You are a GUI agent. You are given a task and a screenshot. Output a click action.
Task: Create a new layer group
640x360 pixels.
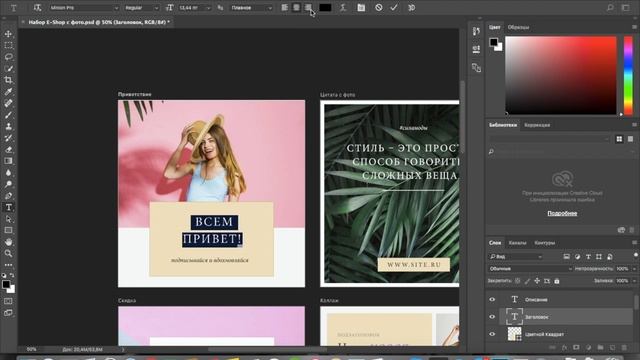[600, 348]
